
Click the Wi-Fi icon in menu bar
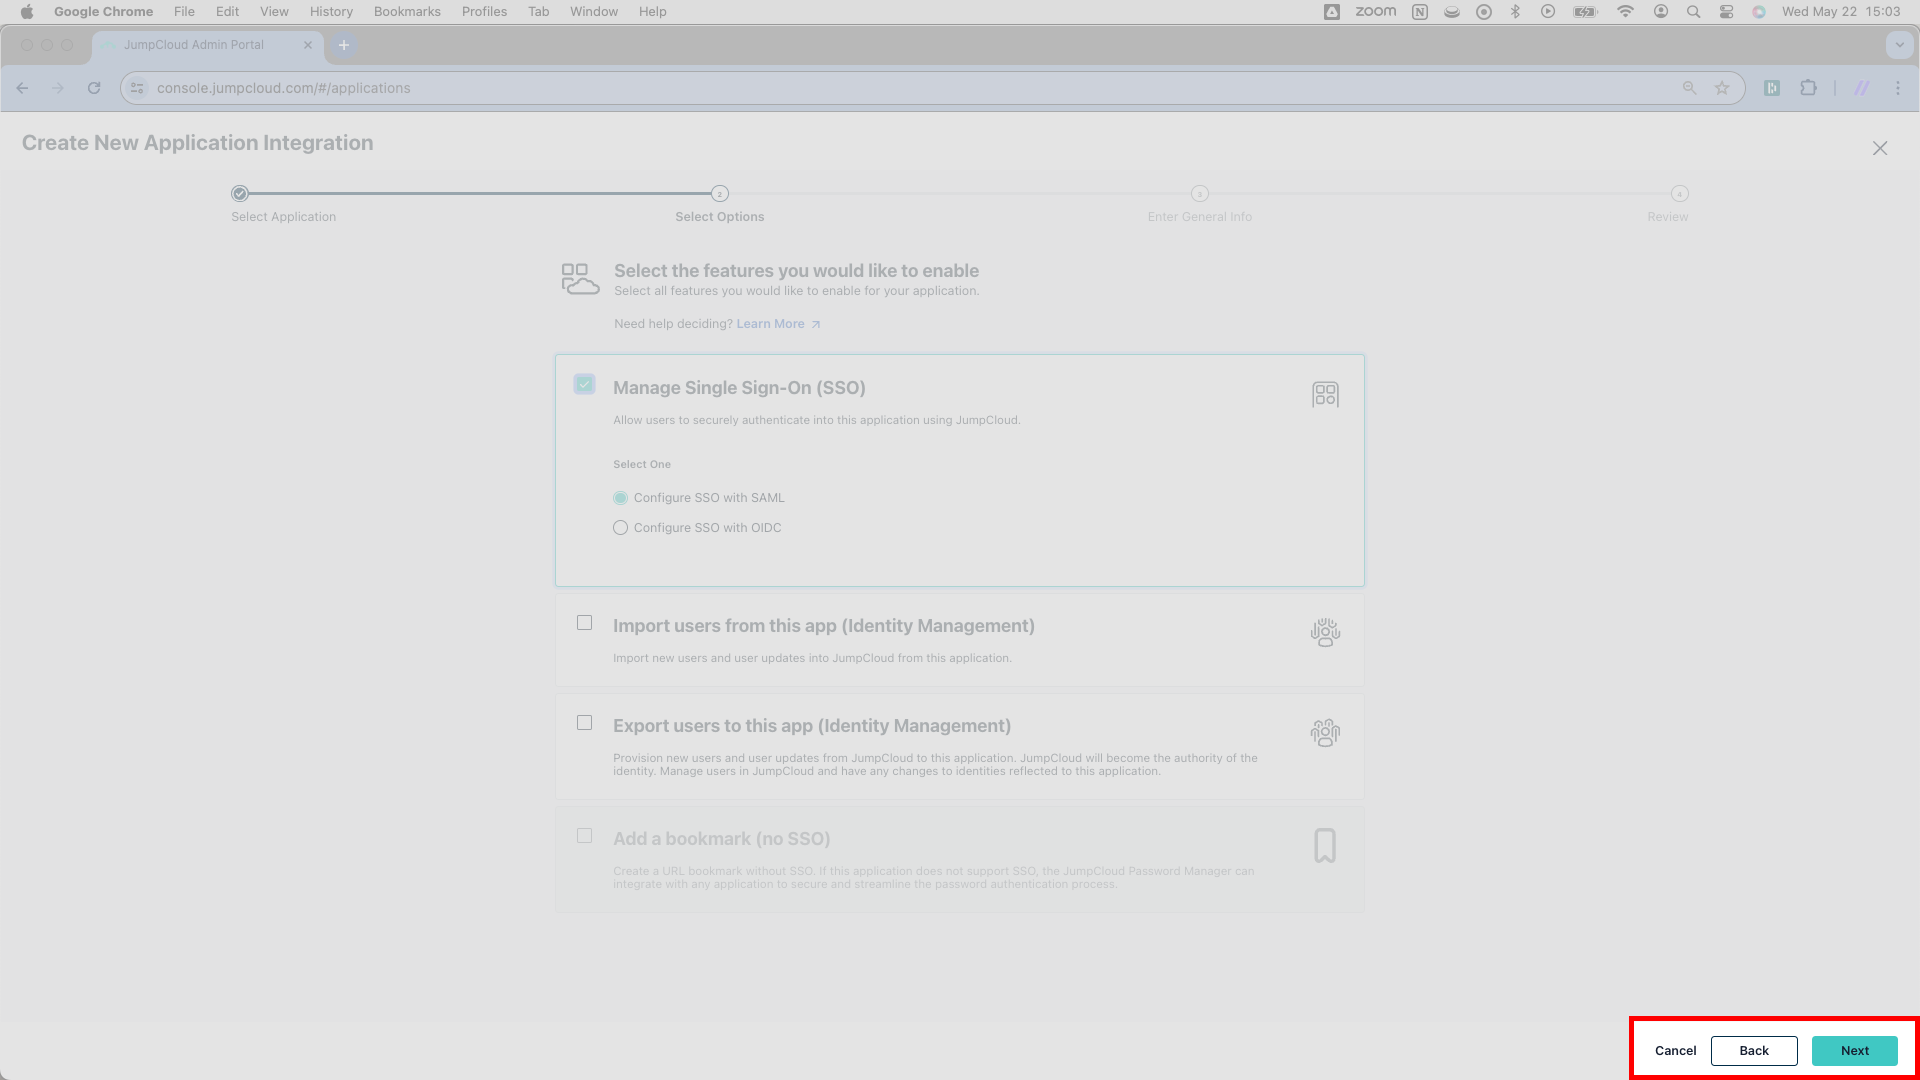coord(1625,12)
